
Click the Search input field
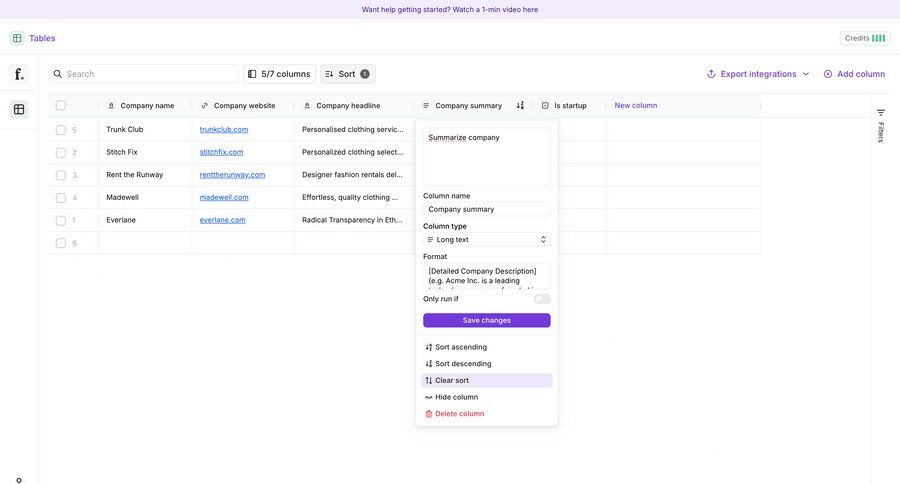pyautogui.click(x=143, y=74)
